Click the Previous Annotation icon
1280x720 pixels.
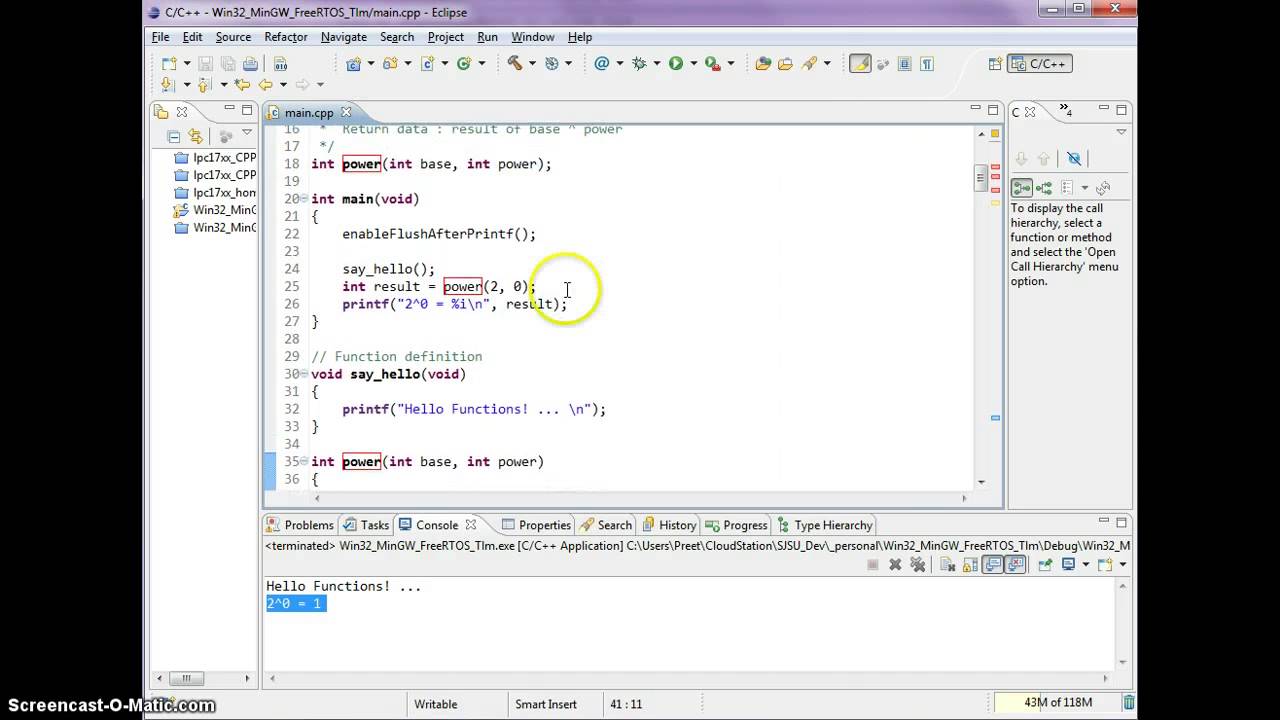tap(205, 85)
